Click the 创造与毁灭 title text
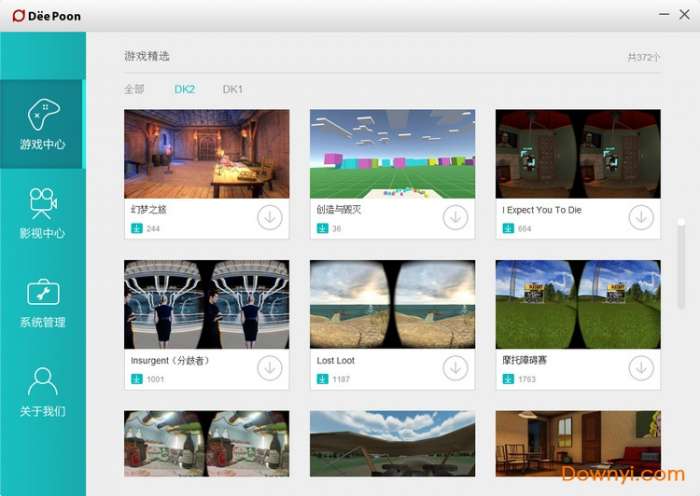The height and width of the screenshot is (496, 700). click(339, 209)
